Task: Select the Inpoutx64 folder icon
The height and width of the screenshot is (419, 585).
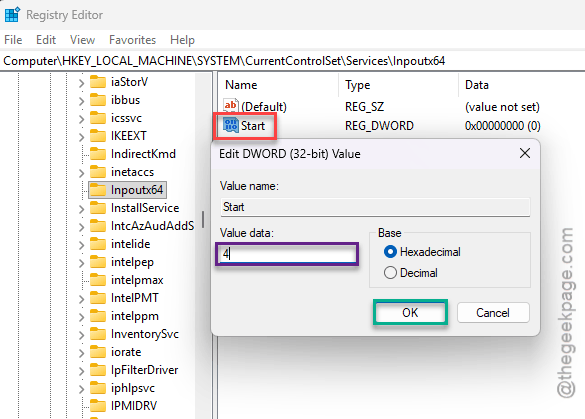Action: (98, 190)
